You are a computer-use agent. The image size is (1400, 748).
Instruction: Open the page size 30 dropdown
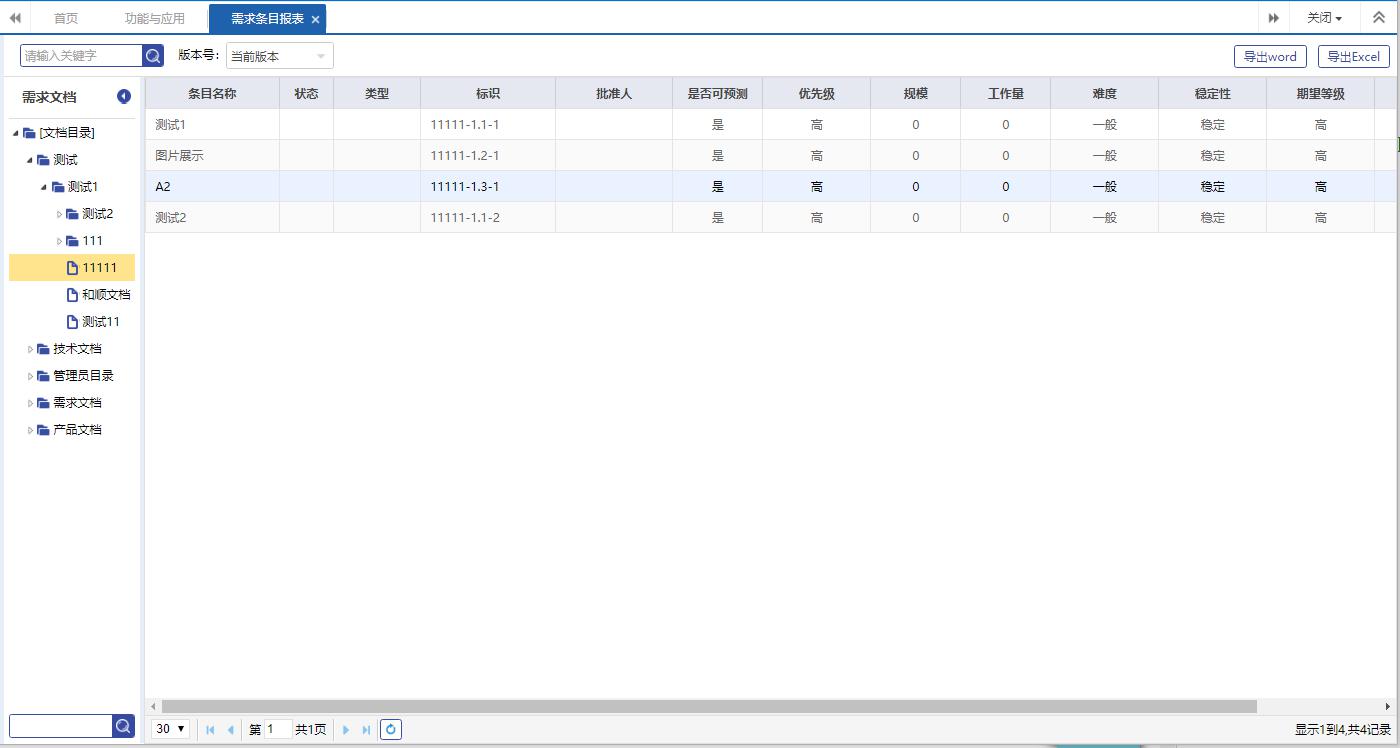tap(170, 730)
